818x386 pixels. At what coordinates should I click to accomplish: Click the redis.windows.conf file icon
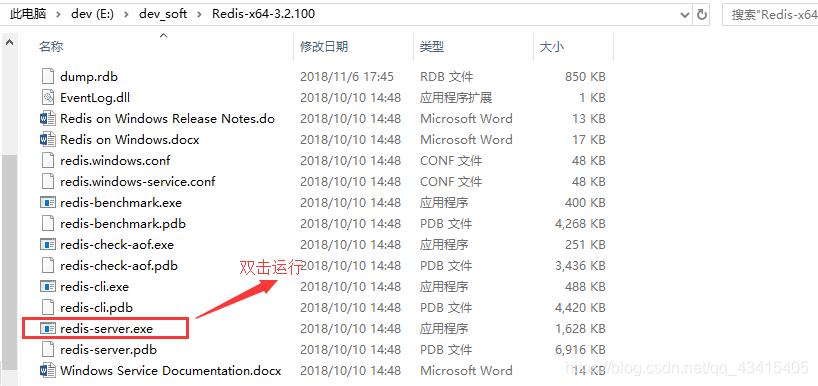click(x=48, y=161)
